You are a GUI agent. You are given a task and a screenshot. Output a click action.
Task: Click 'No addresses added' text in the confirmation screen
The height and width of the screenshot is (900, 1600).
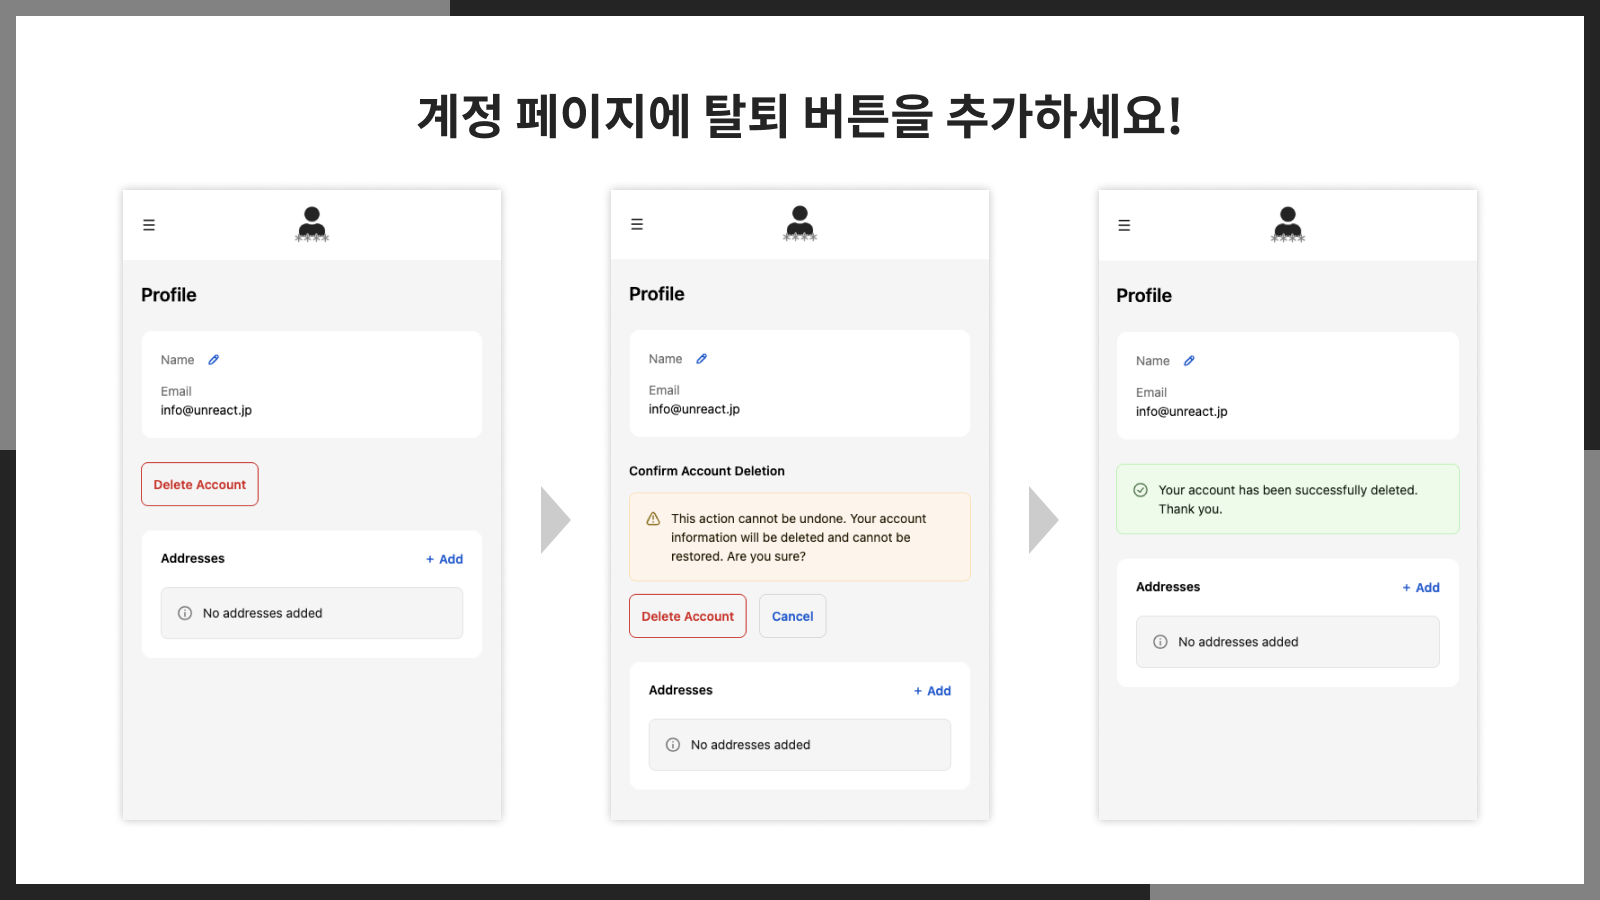click(751, 745)
